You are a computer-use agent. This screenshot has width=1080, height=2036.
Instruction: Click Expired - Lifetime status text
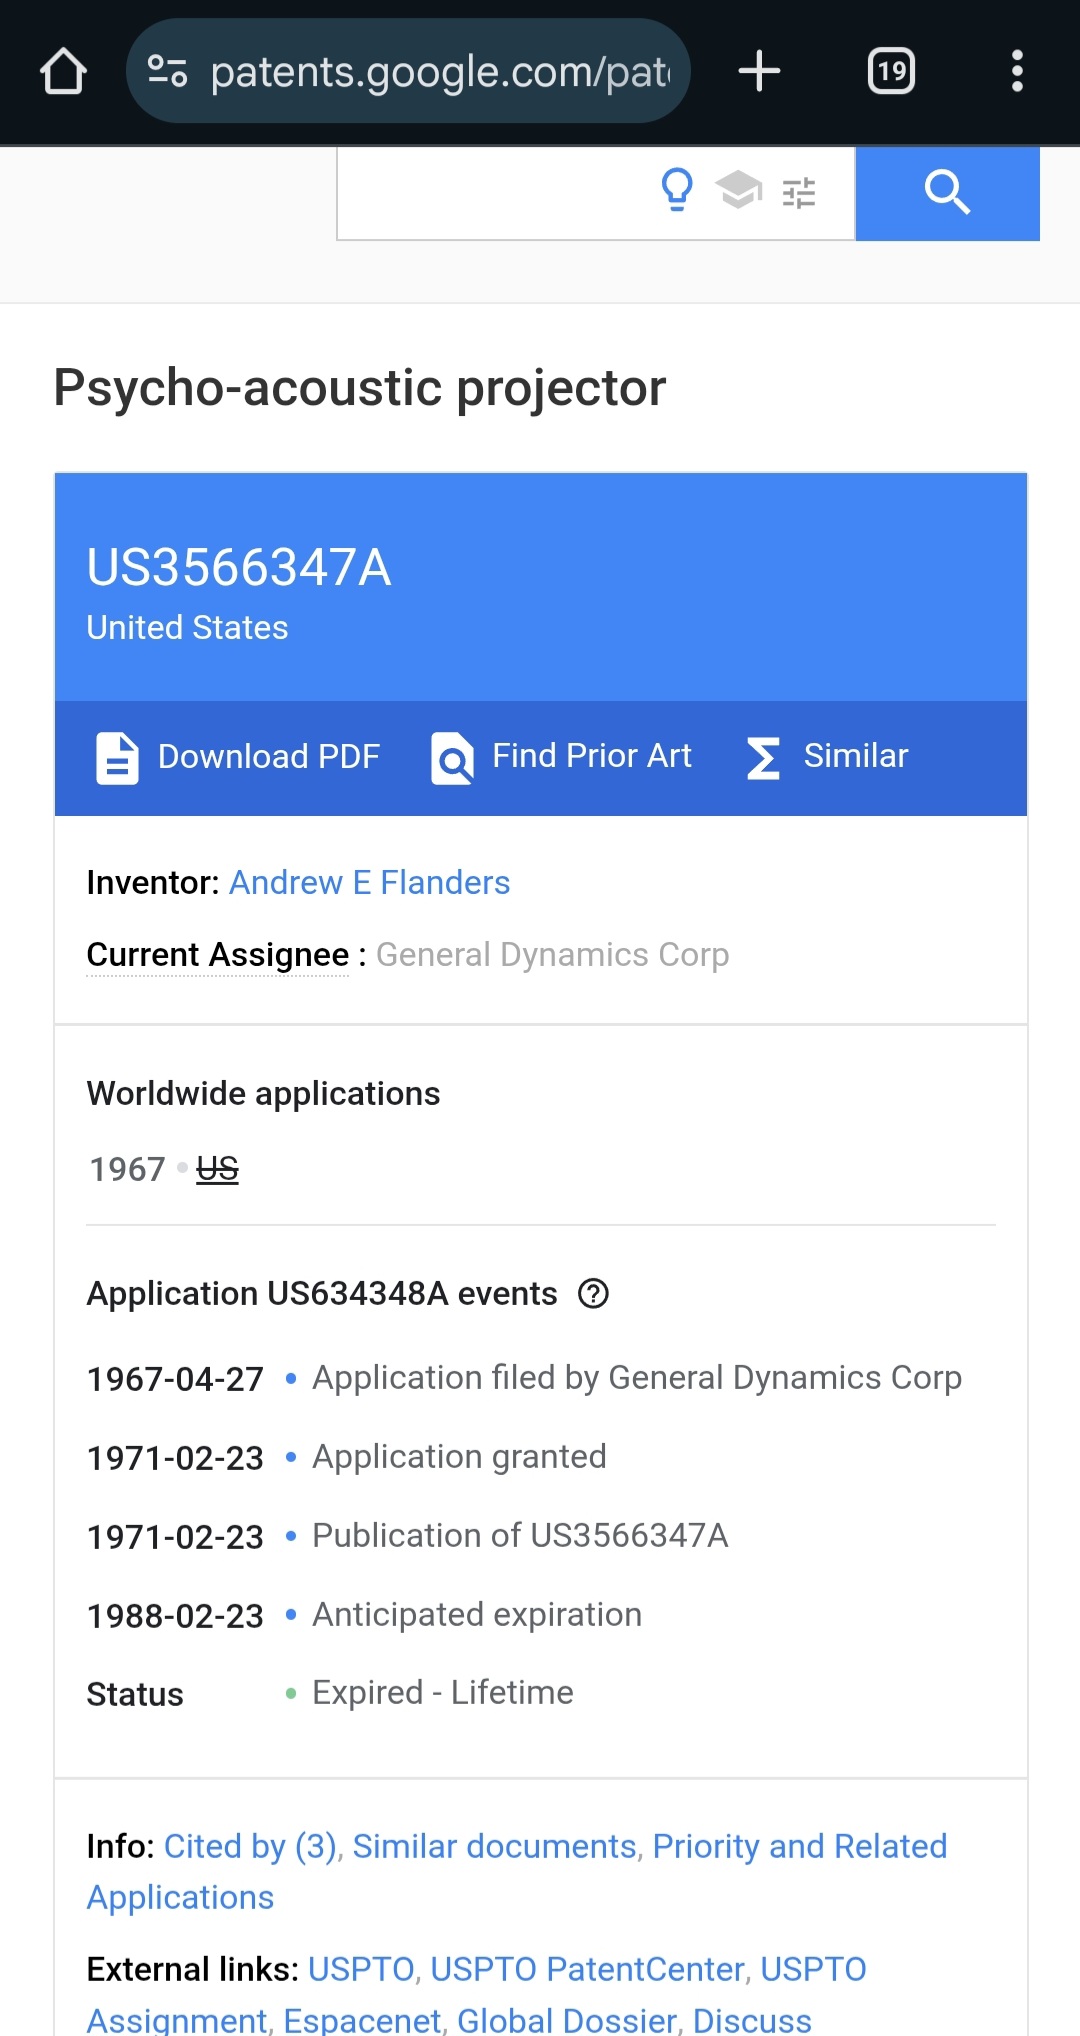443,1693
